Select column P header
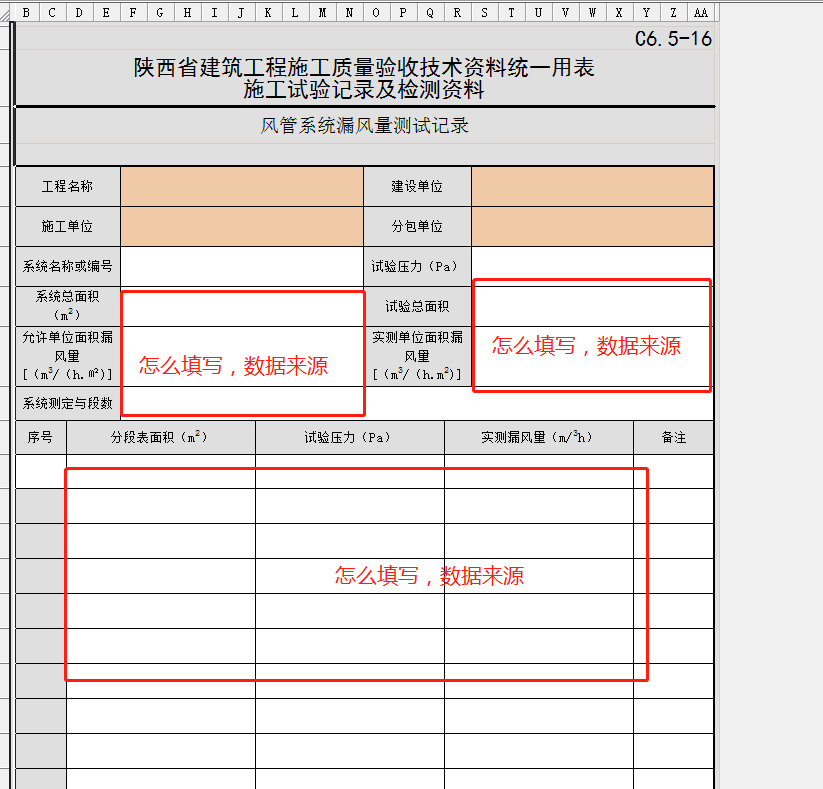Screen dimensions: 823x789 pyautogui.click(x=403, y=13)
